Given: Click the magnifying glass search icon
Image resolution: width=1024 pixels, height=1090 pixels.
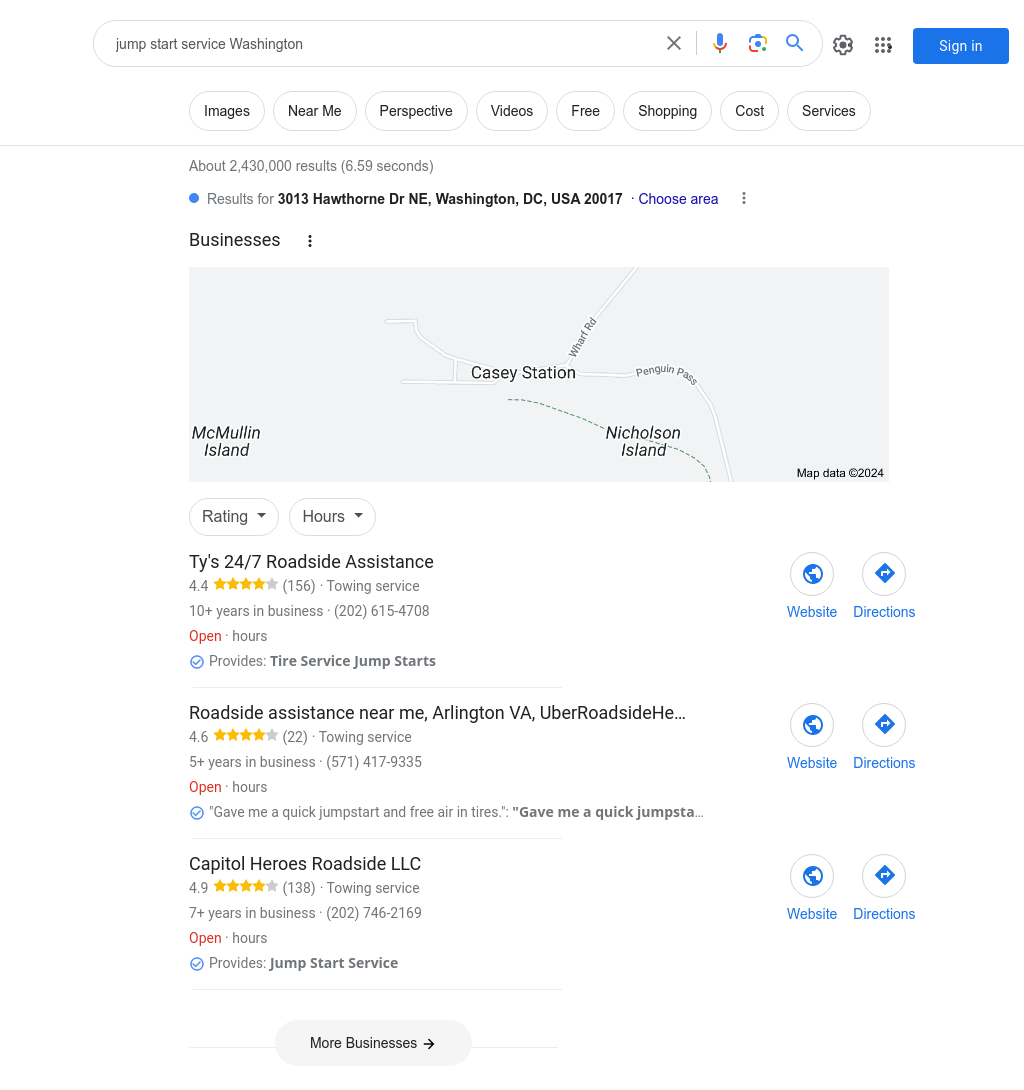Looking at the screenshot, I should [795, 43].
